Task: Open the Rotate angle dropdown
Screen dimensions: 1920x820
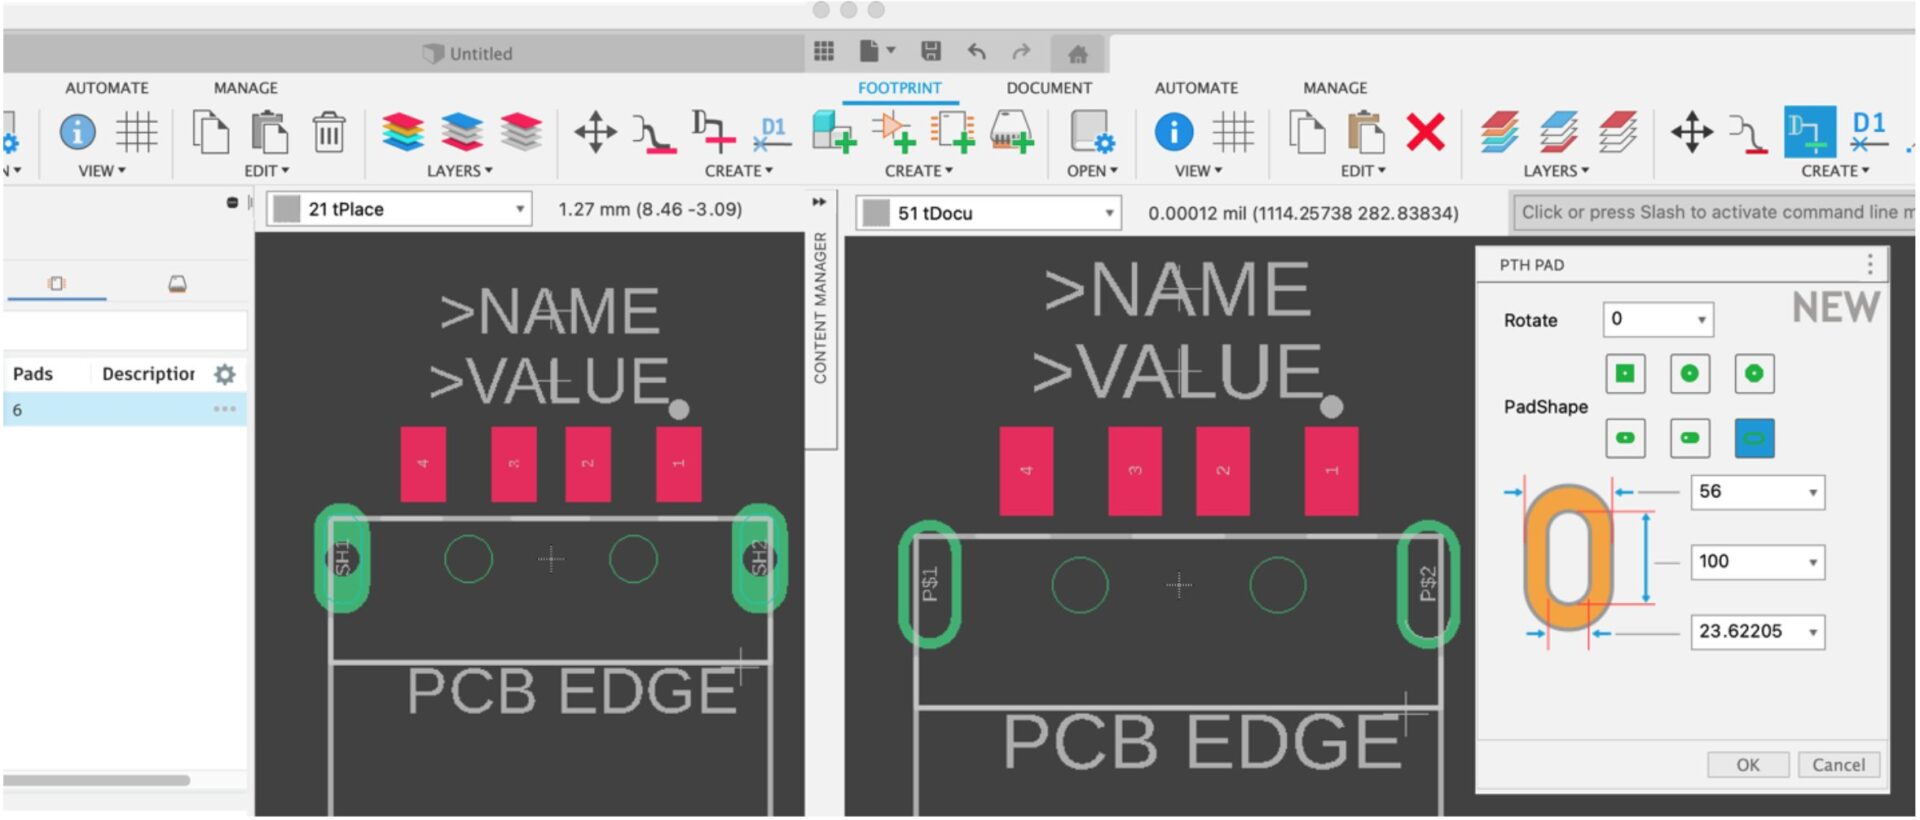Action: pyautogui.click(x=1658, y=319)
